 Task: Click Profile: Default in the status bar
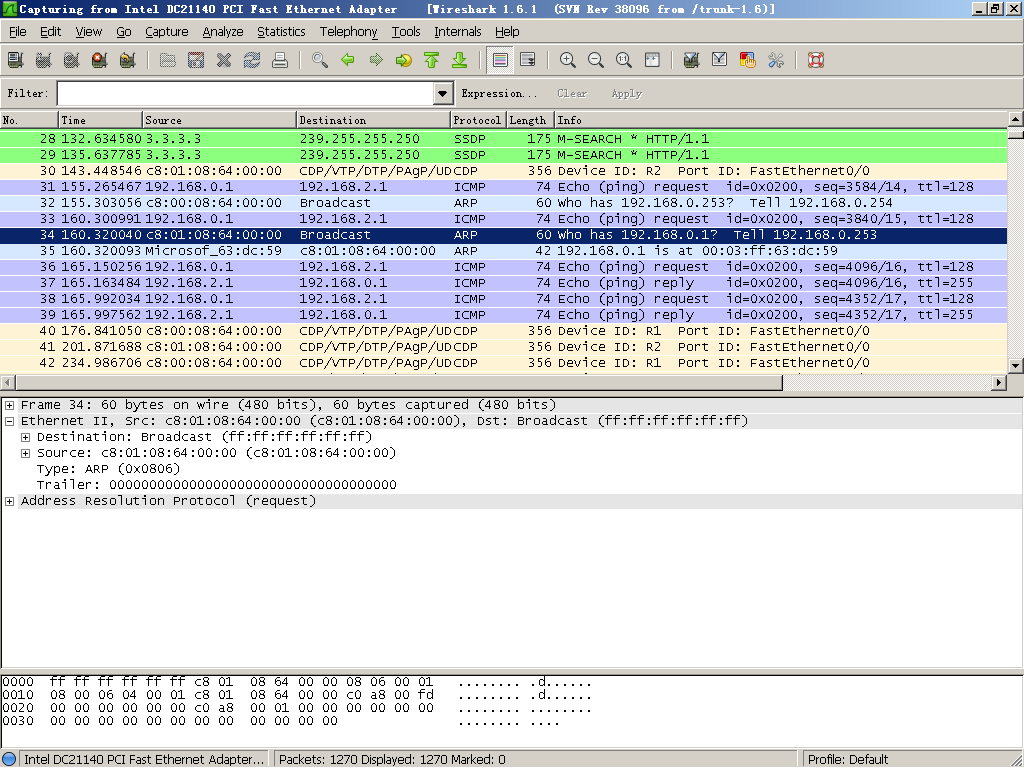coord(848,760)
